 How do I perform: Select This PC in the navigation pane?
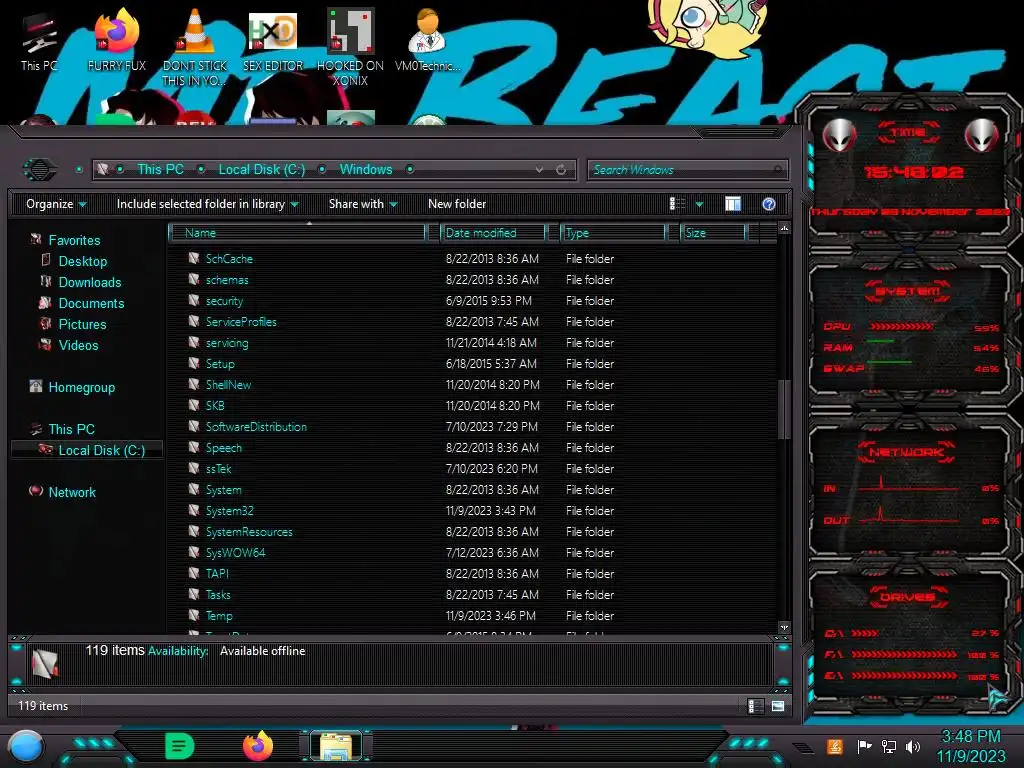[x=71, y=429]
